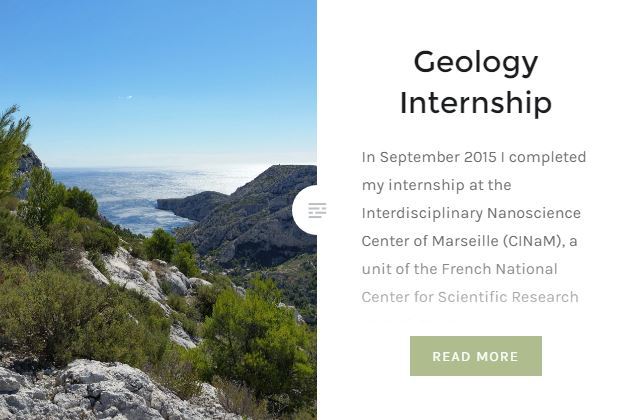Select the word "Internship" in the heading
This screenshot has width=633, height=420.
(476, 103)
